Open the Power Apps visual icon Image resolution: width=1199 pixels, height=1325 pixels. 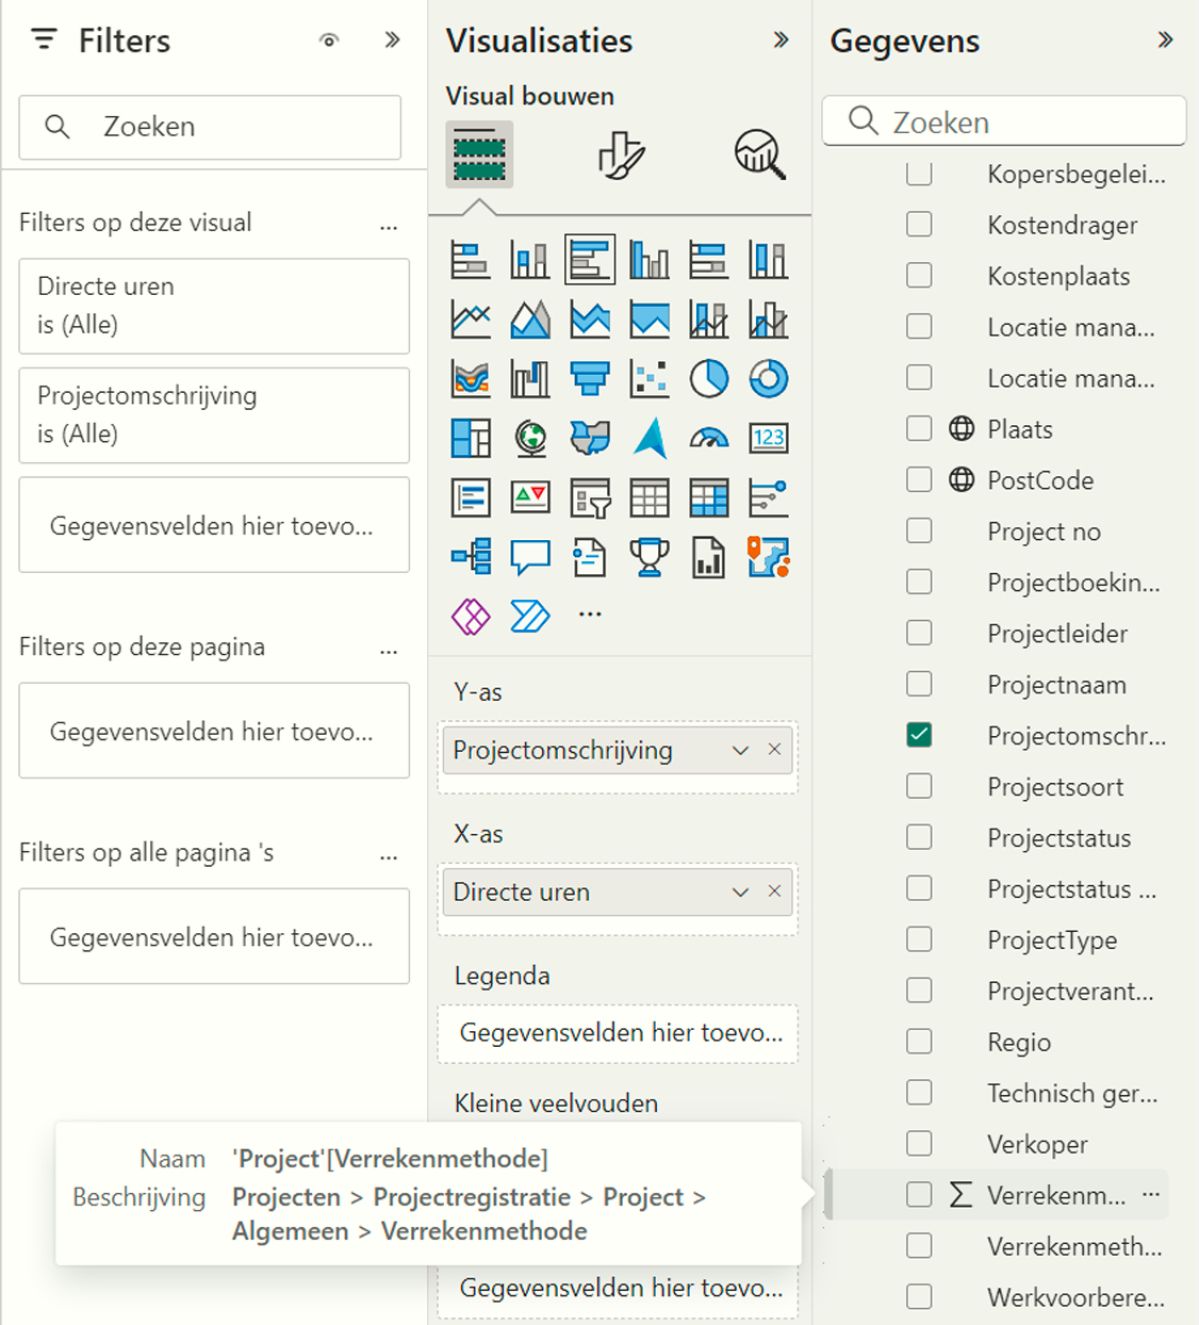[x=469, y=616]
